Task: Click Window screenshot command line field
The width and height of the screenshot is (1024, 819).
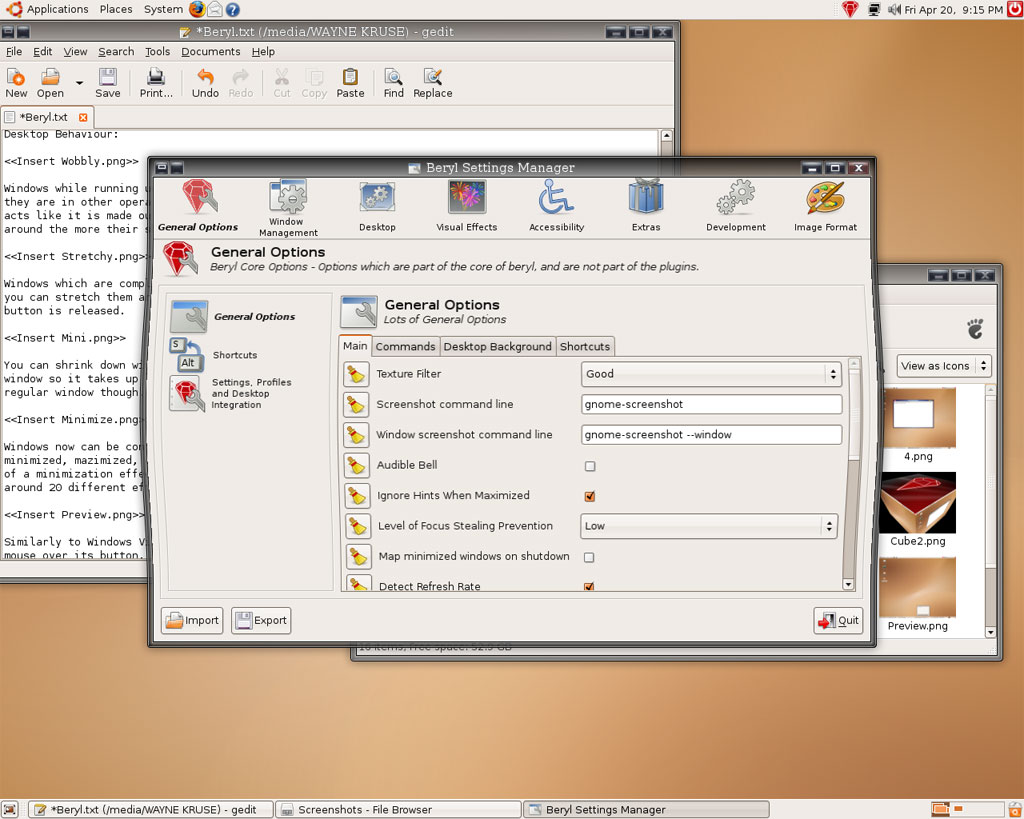Action: [x=711, y=435]
